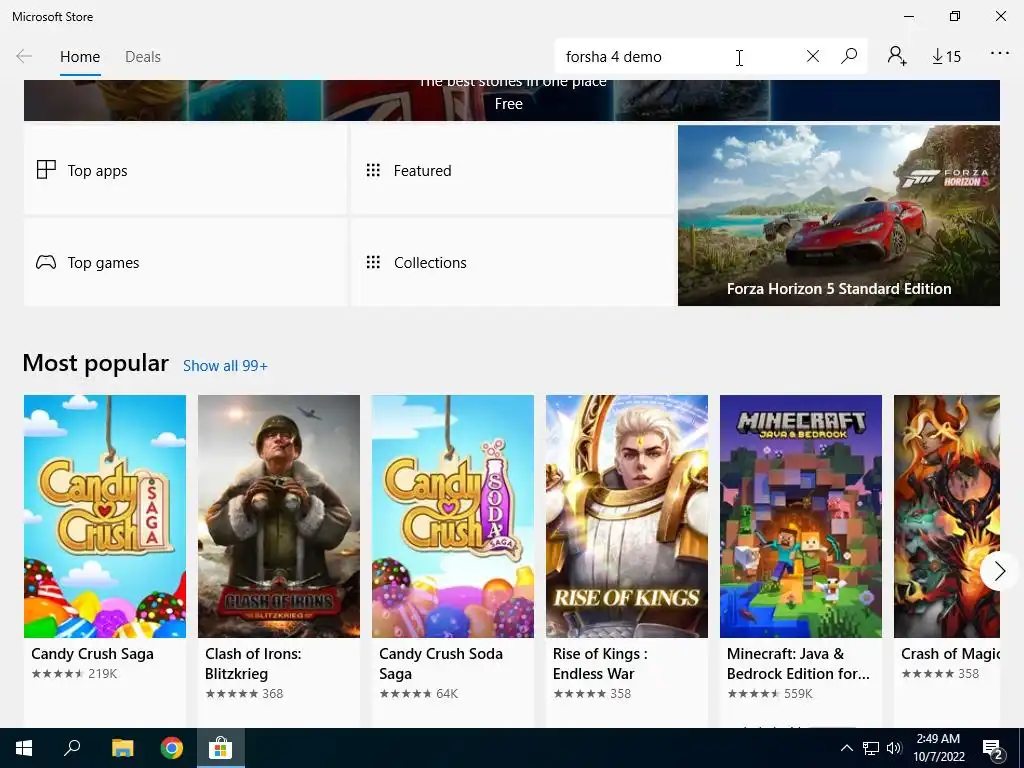Open the notification center icon
The image size is (1024, 768).
(994, 749)
